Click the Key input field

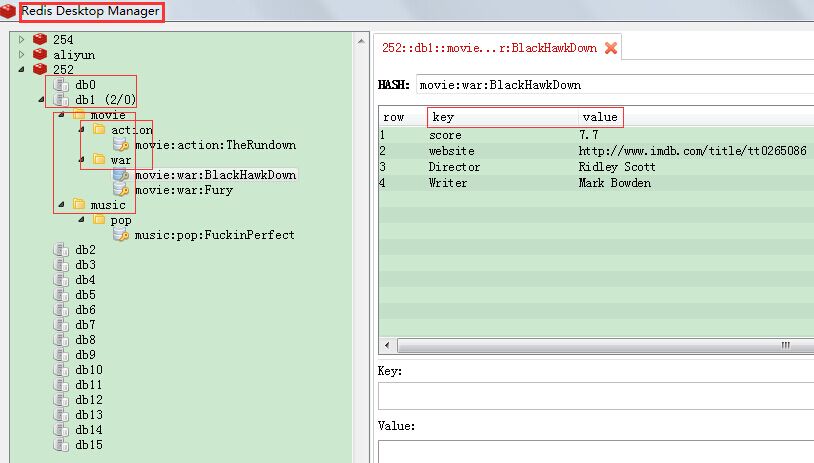[596, 397]
